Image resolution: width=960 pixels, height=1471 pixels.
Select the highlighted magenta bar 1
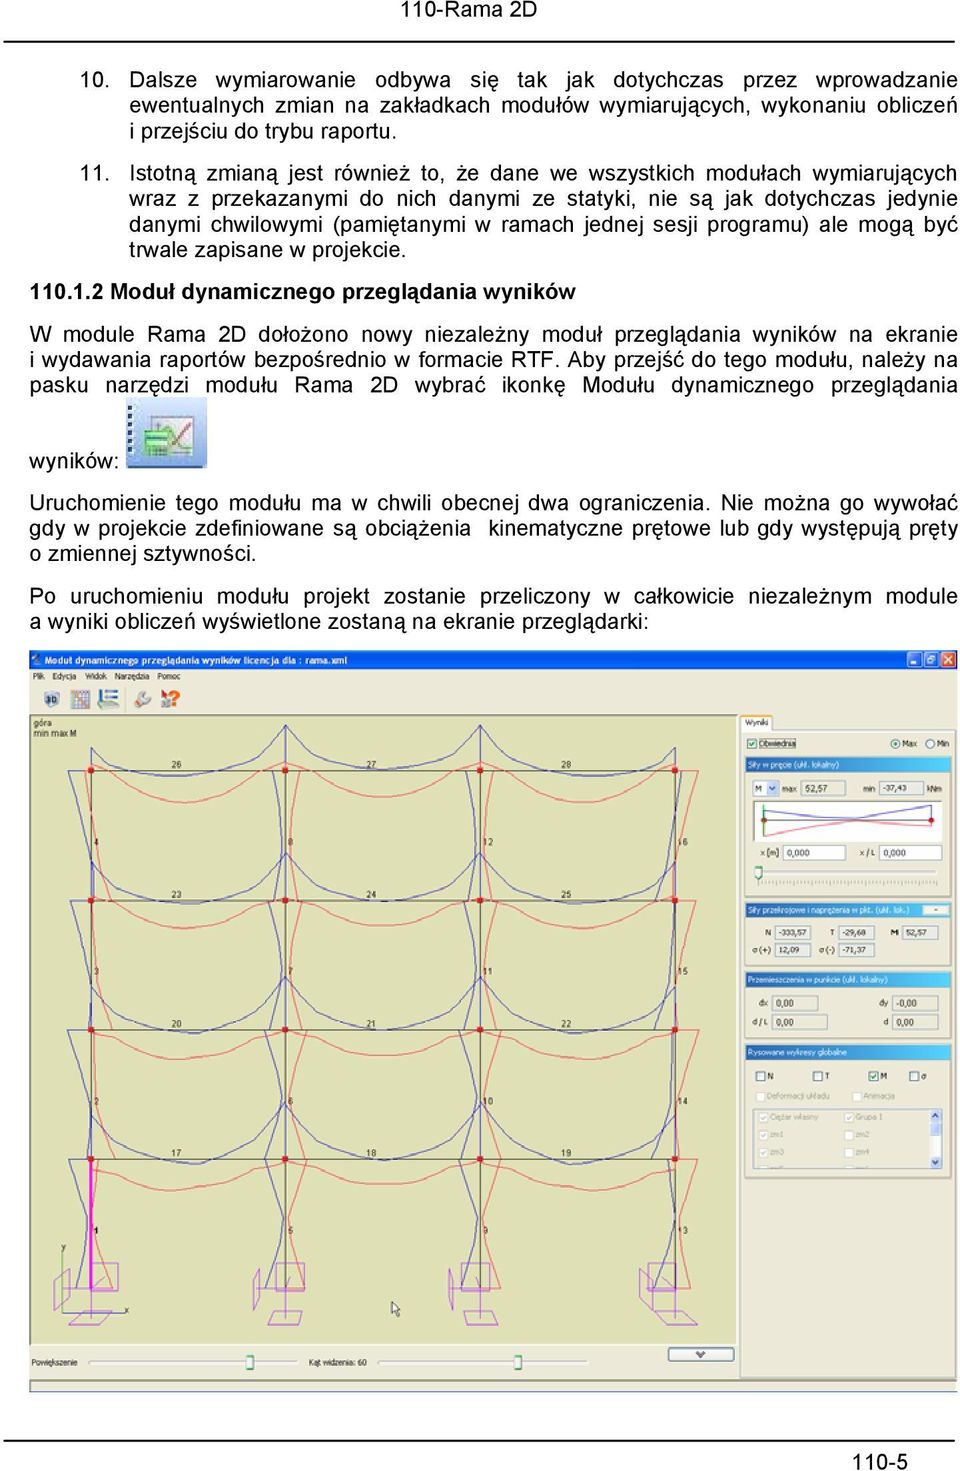point(92,1222)
